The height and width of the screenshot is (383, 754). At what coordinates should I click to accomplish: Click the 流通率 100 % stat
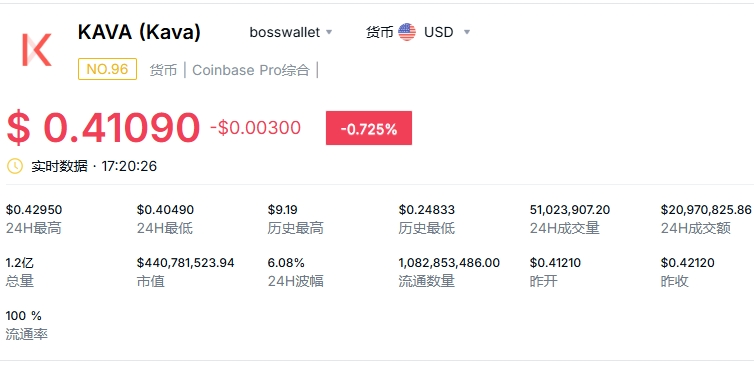[24, 316]
